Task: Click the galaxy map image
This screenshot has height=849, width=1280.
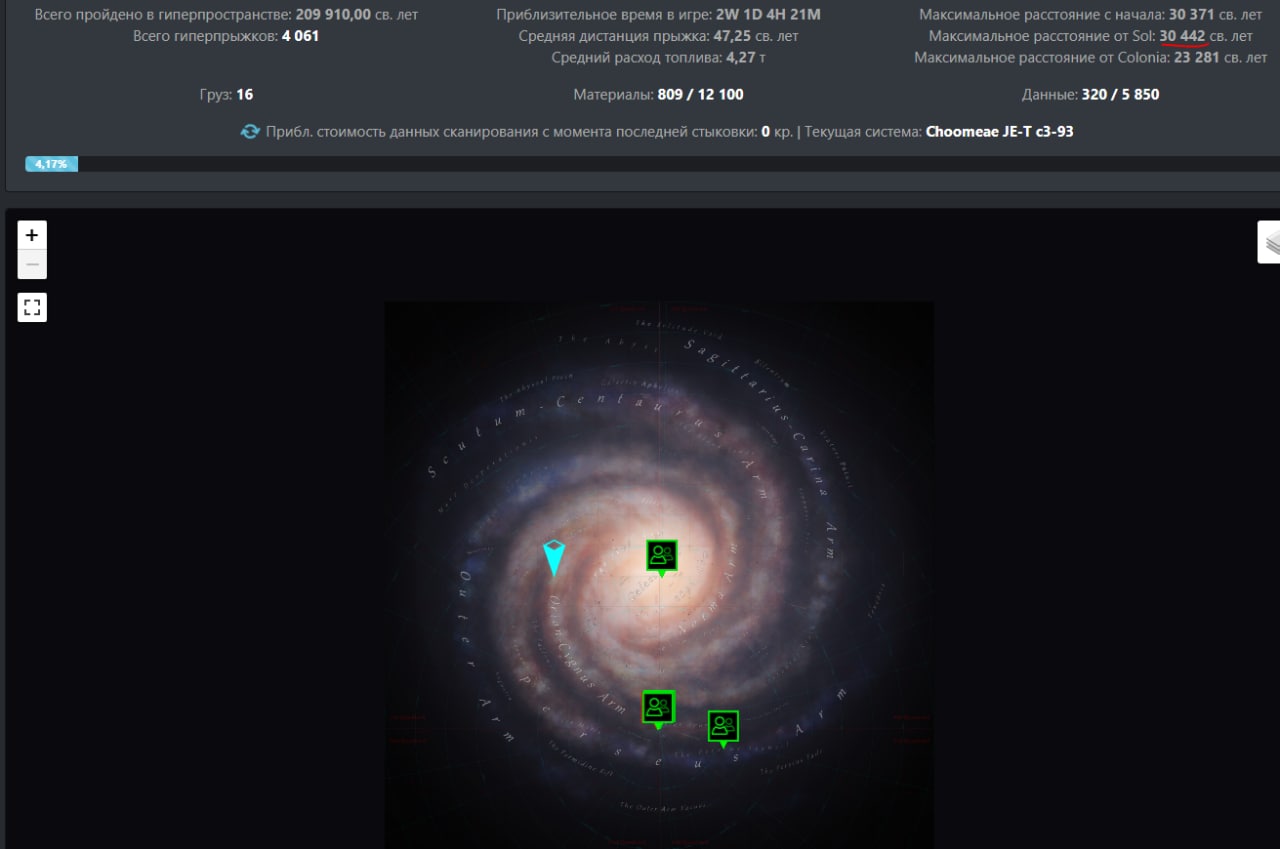Action: click(x=659, y=575)
